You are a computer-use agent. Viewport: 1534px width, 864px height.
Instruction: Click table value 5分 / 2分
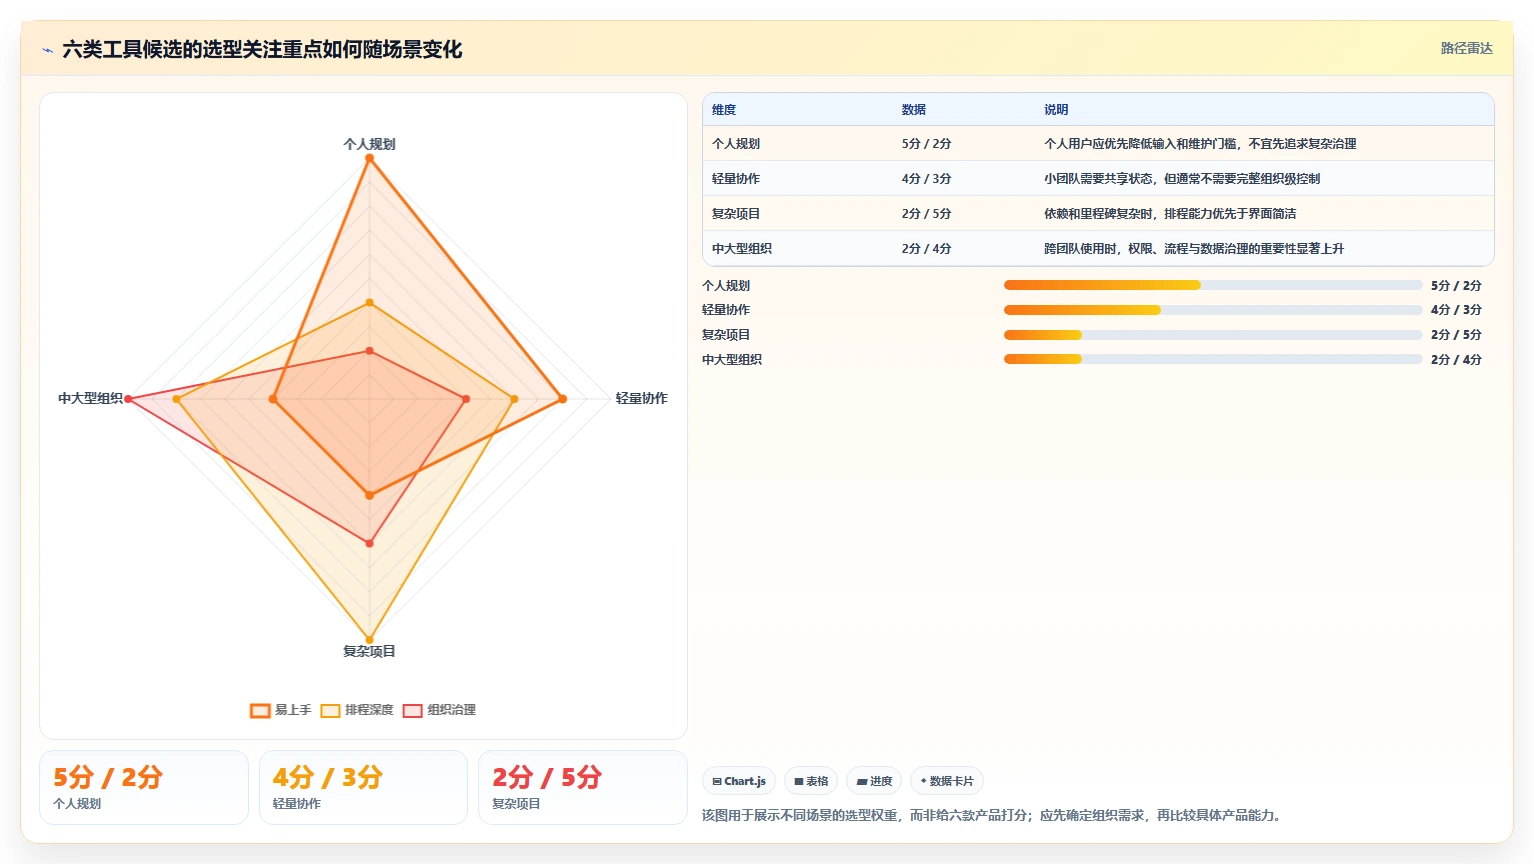[926, 144]
